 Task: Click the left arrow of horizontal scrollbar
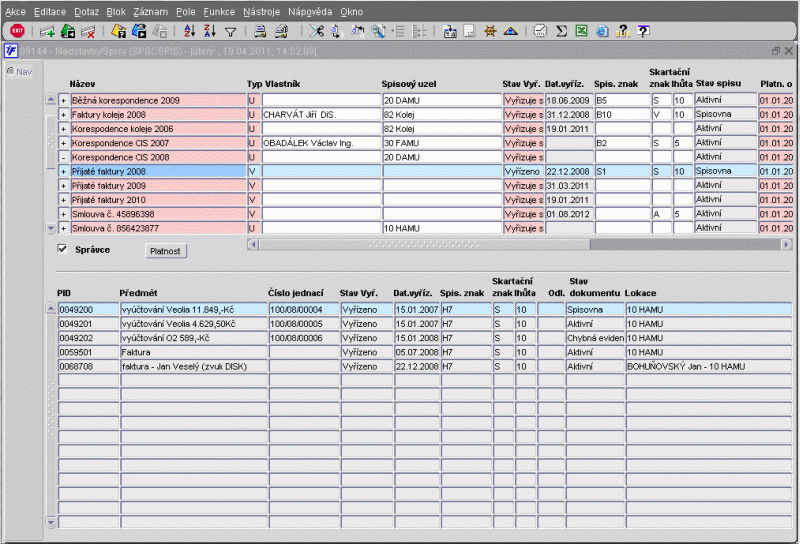click(254, 244)
